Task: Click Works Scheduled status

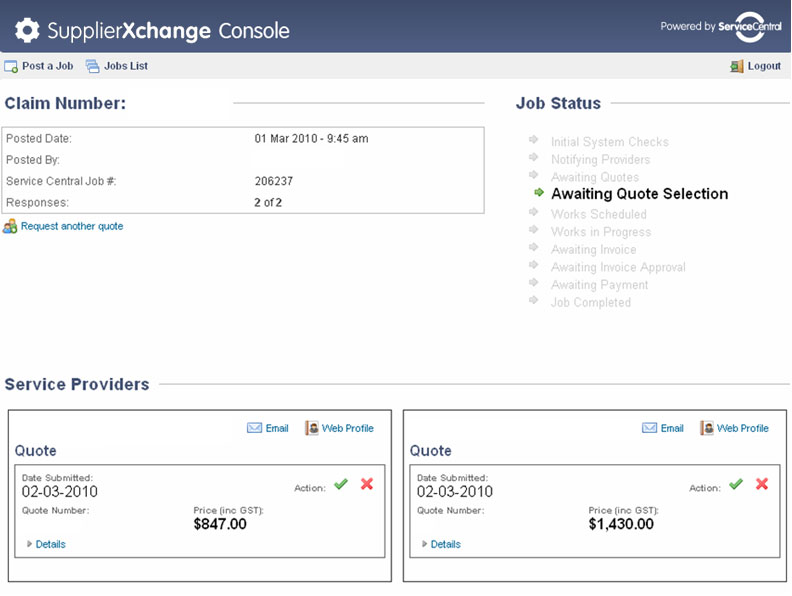Action: pyautogui.click(x=599, y=214)
